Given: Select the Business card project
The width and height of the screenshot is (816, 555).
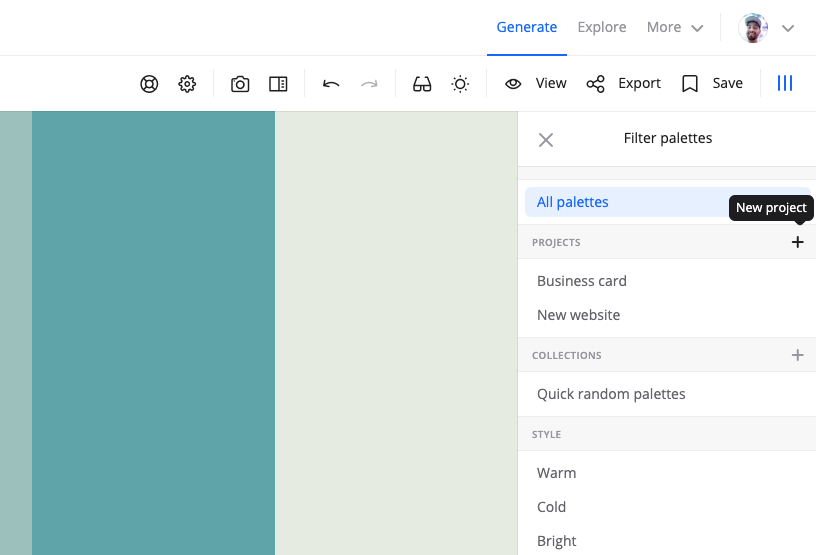Looking at the screenshot, I should [x=582, y=281].
